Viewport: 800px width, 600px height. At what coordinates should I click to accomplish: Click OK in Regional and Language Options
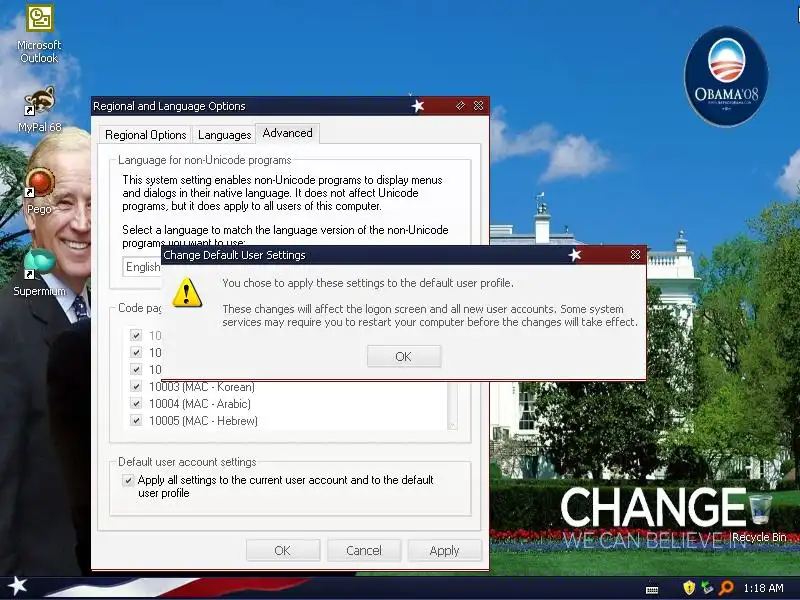[x=283, y=551]
